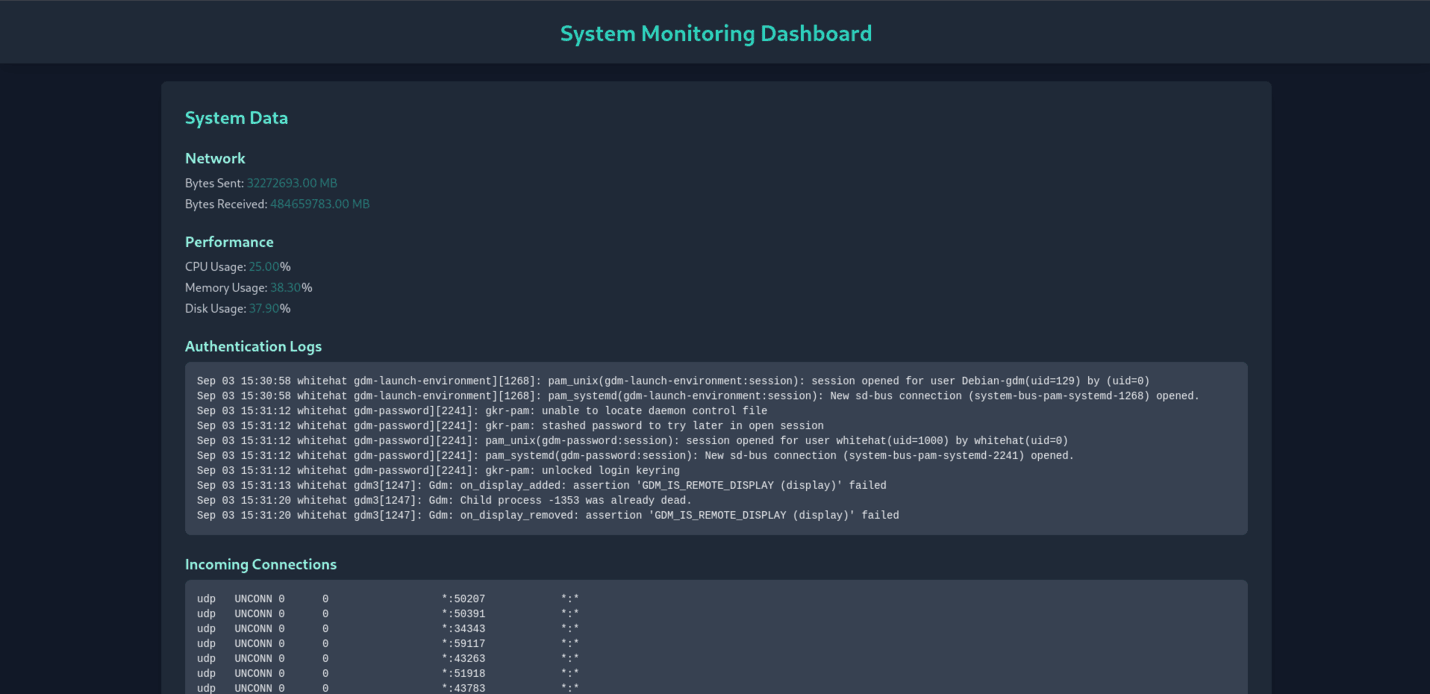Click log line with system-bus-pam-systemd-2241 opened
This screenshot has width=1430, height=694.
click(x=635, y=456)
